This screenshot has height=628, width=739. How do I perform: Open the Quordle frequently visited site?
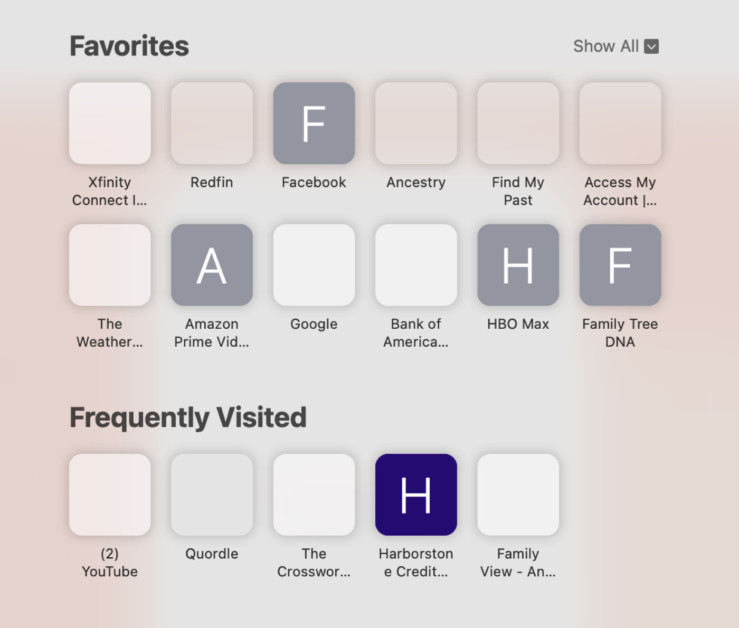click(x=212, y=495)
